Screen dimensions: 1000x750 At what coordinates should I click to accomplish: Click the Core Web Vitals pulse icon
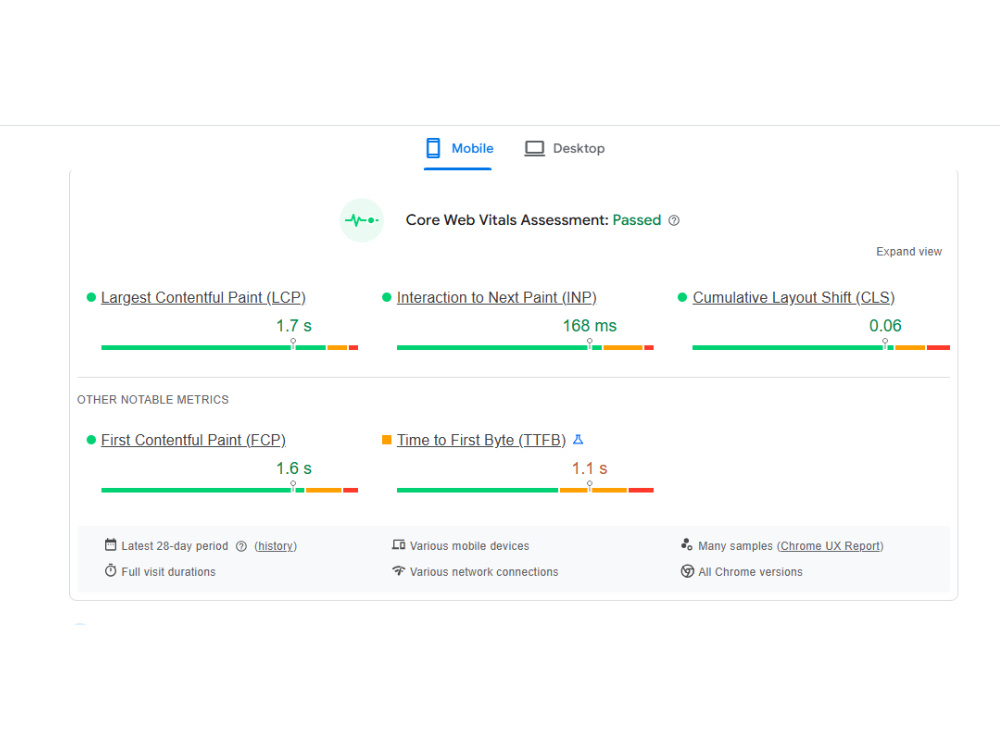coord(362,220)
